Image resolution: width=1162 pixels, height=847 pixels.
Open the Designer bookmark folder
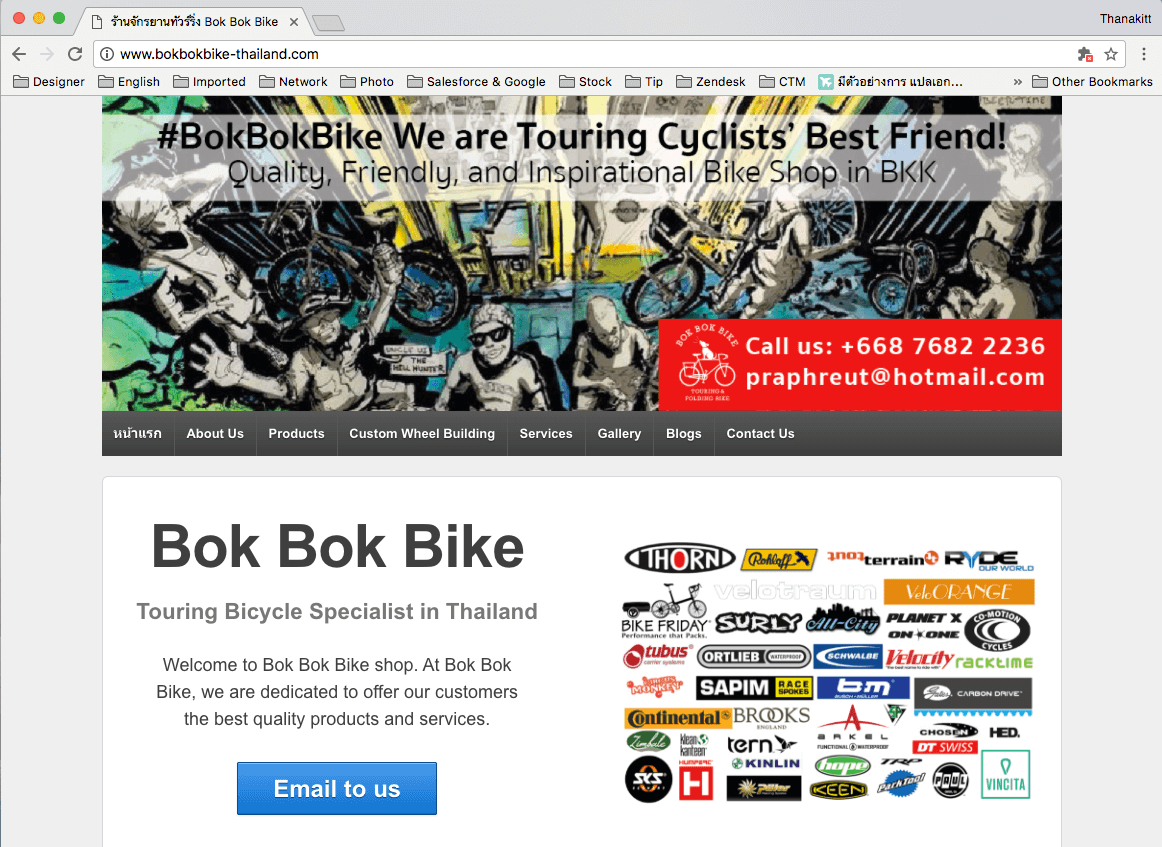tap(49, 82)
